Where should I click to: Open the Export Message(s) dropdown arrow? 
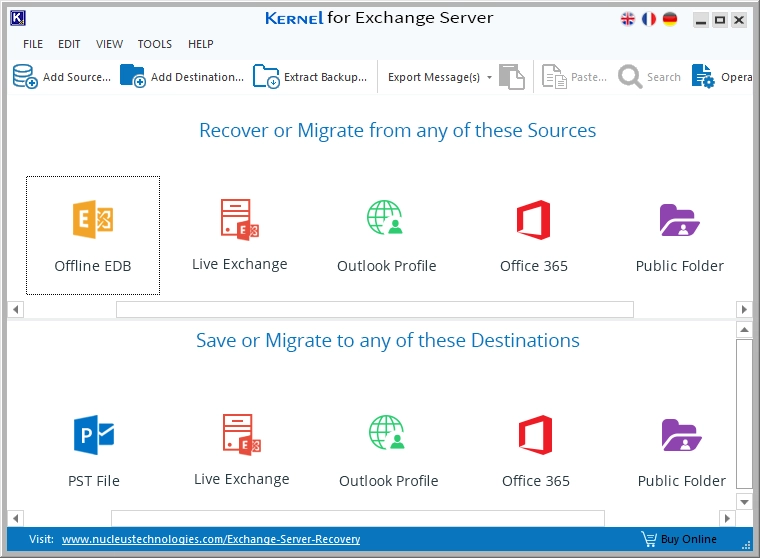(x=490, y=78)
